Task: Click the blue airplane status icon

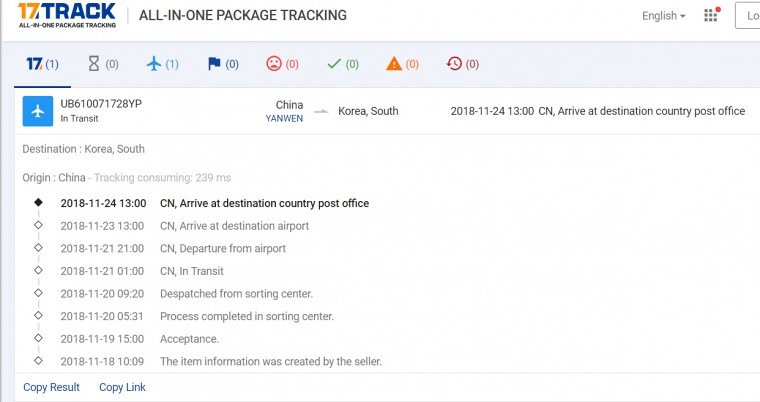Action: pos(38,111)
